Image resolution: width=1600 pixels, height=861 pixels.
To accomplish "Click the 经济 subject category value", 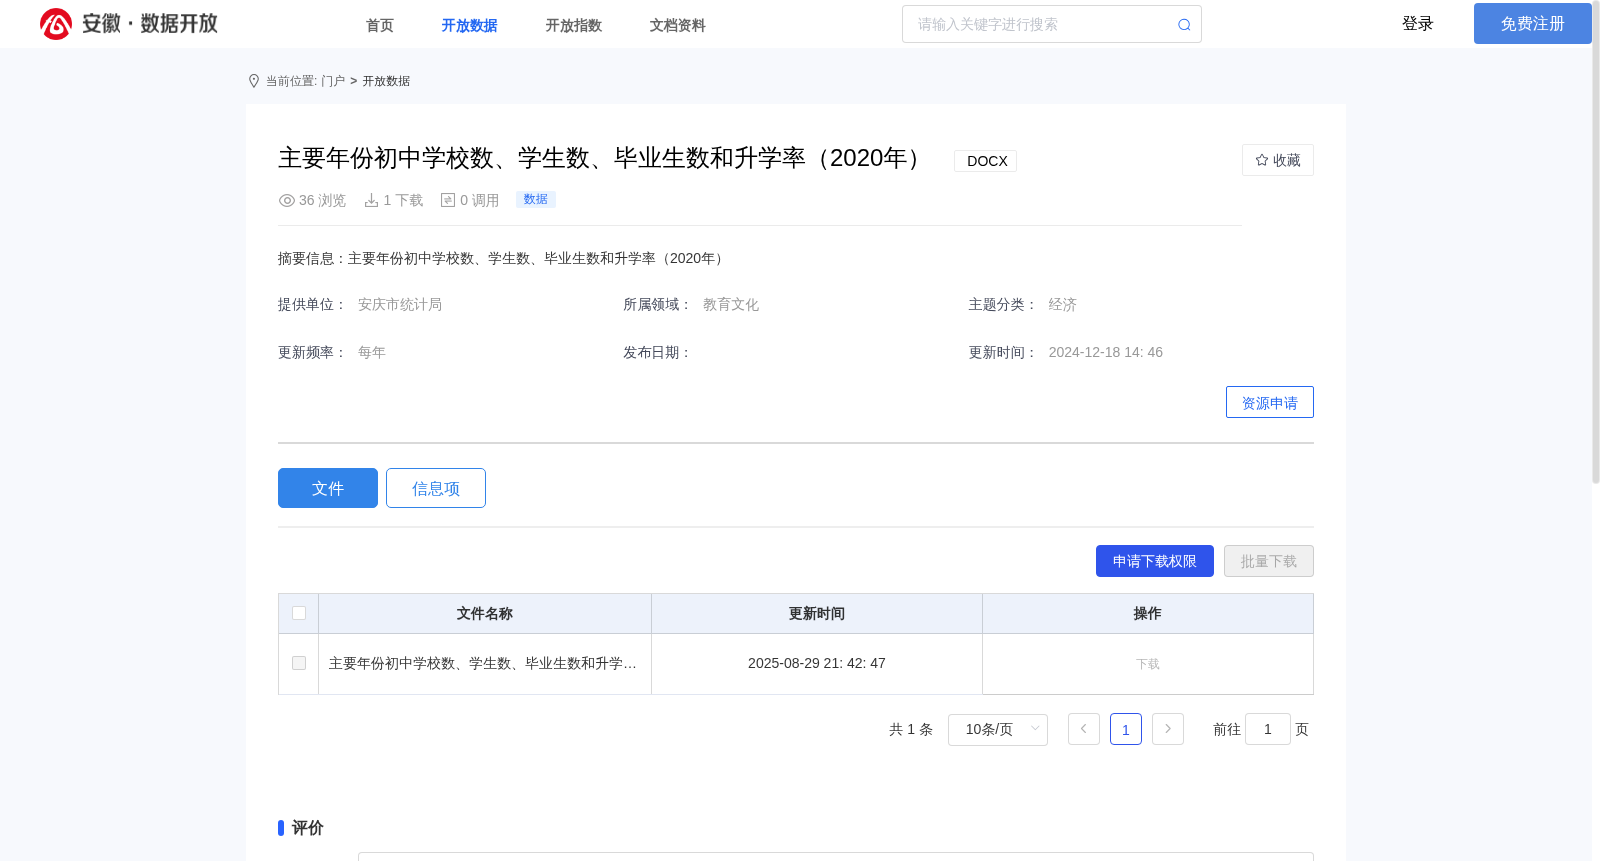I will (x=1062, y=304).
